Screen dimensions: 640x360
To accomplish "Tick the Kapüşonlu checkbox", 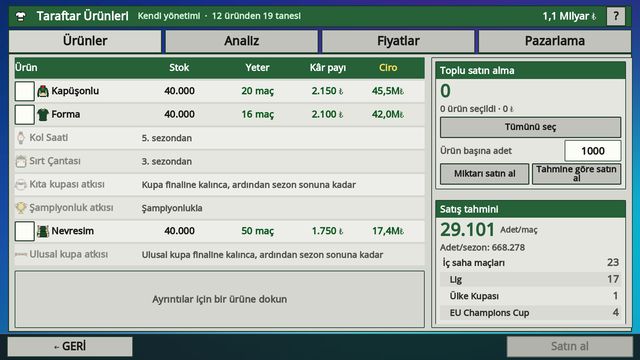I will point(24,91).
